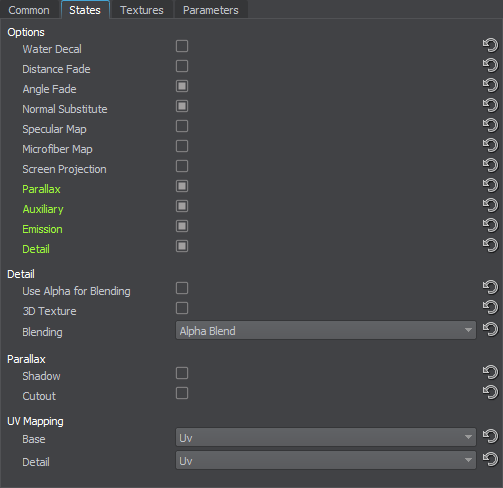Reset the Base UV Mapping value
This screenshot has width=503, height=488.
[x=490, y=436]
